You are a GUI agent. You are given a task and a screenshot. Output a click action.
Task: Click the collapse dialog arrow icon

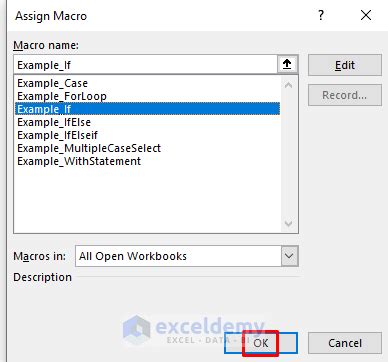(x=287, y=64)
